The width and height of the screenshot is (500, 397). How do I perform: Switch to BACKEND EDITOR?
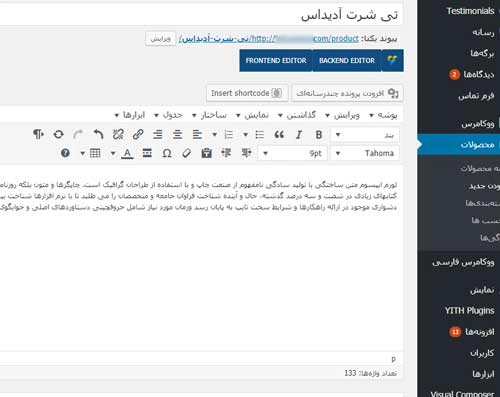pyautogui.click(x=347, y=60)
